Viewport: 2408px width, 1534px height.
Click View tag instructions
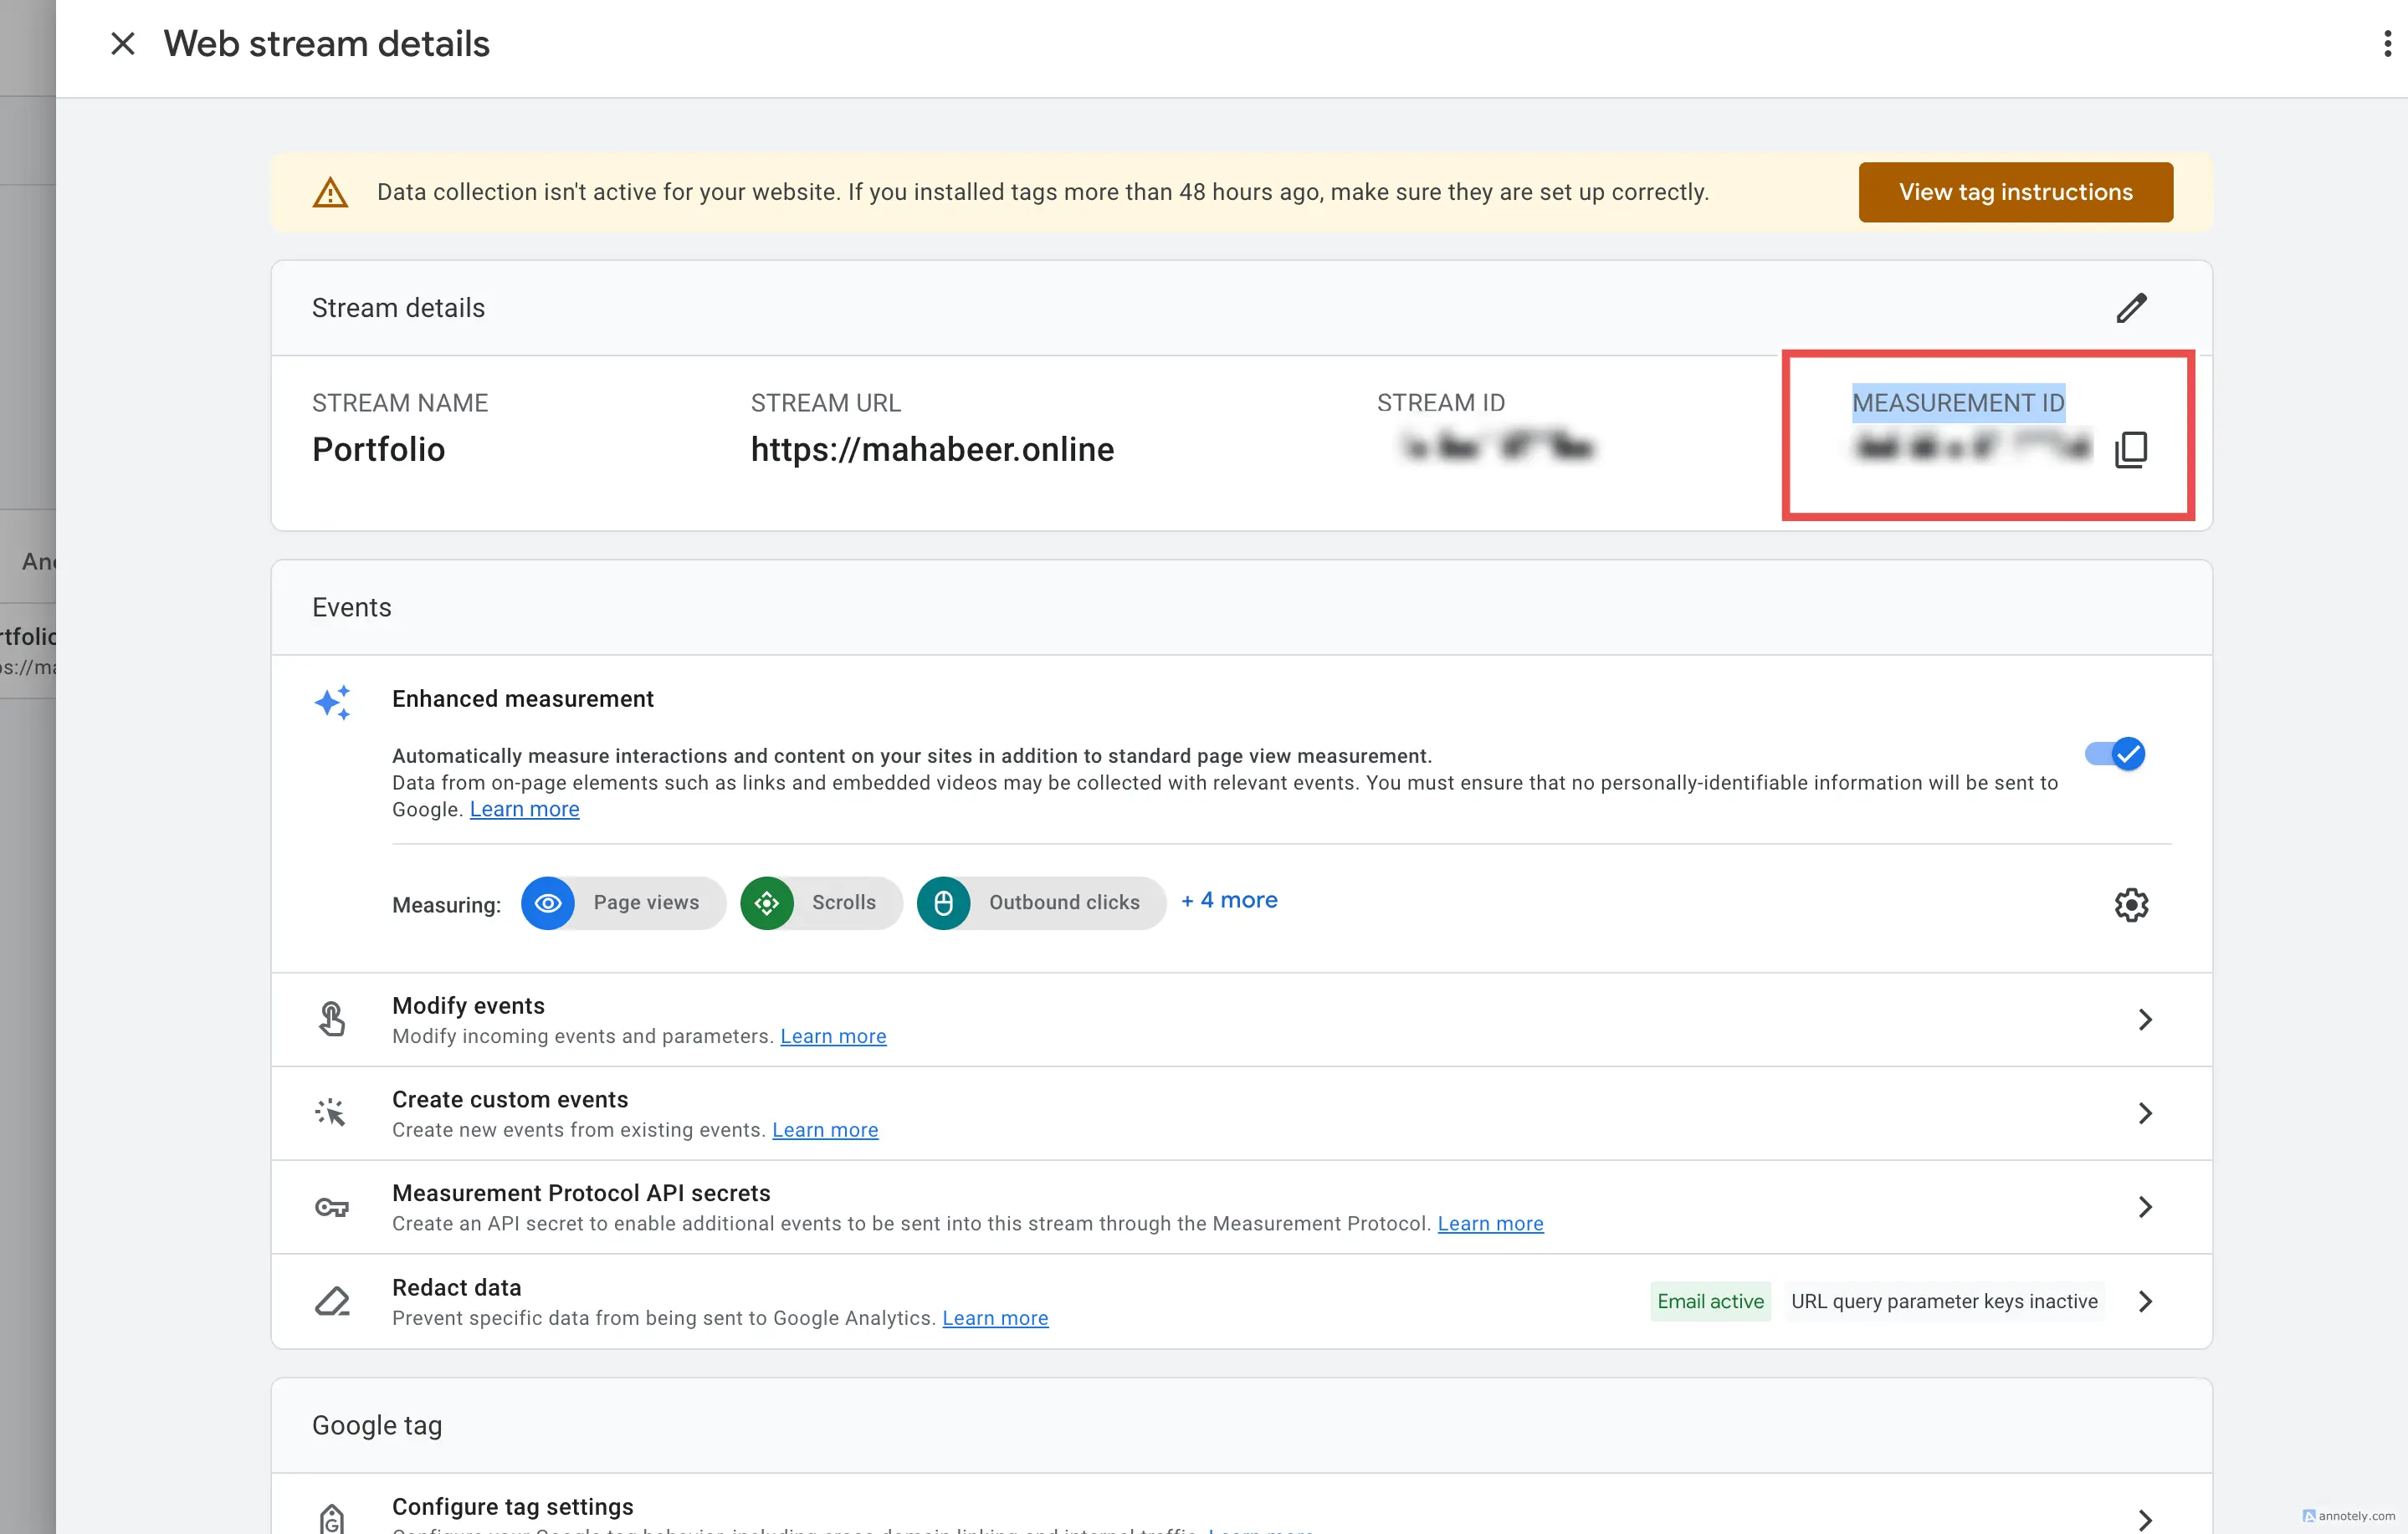point(2015,191)
